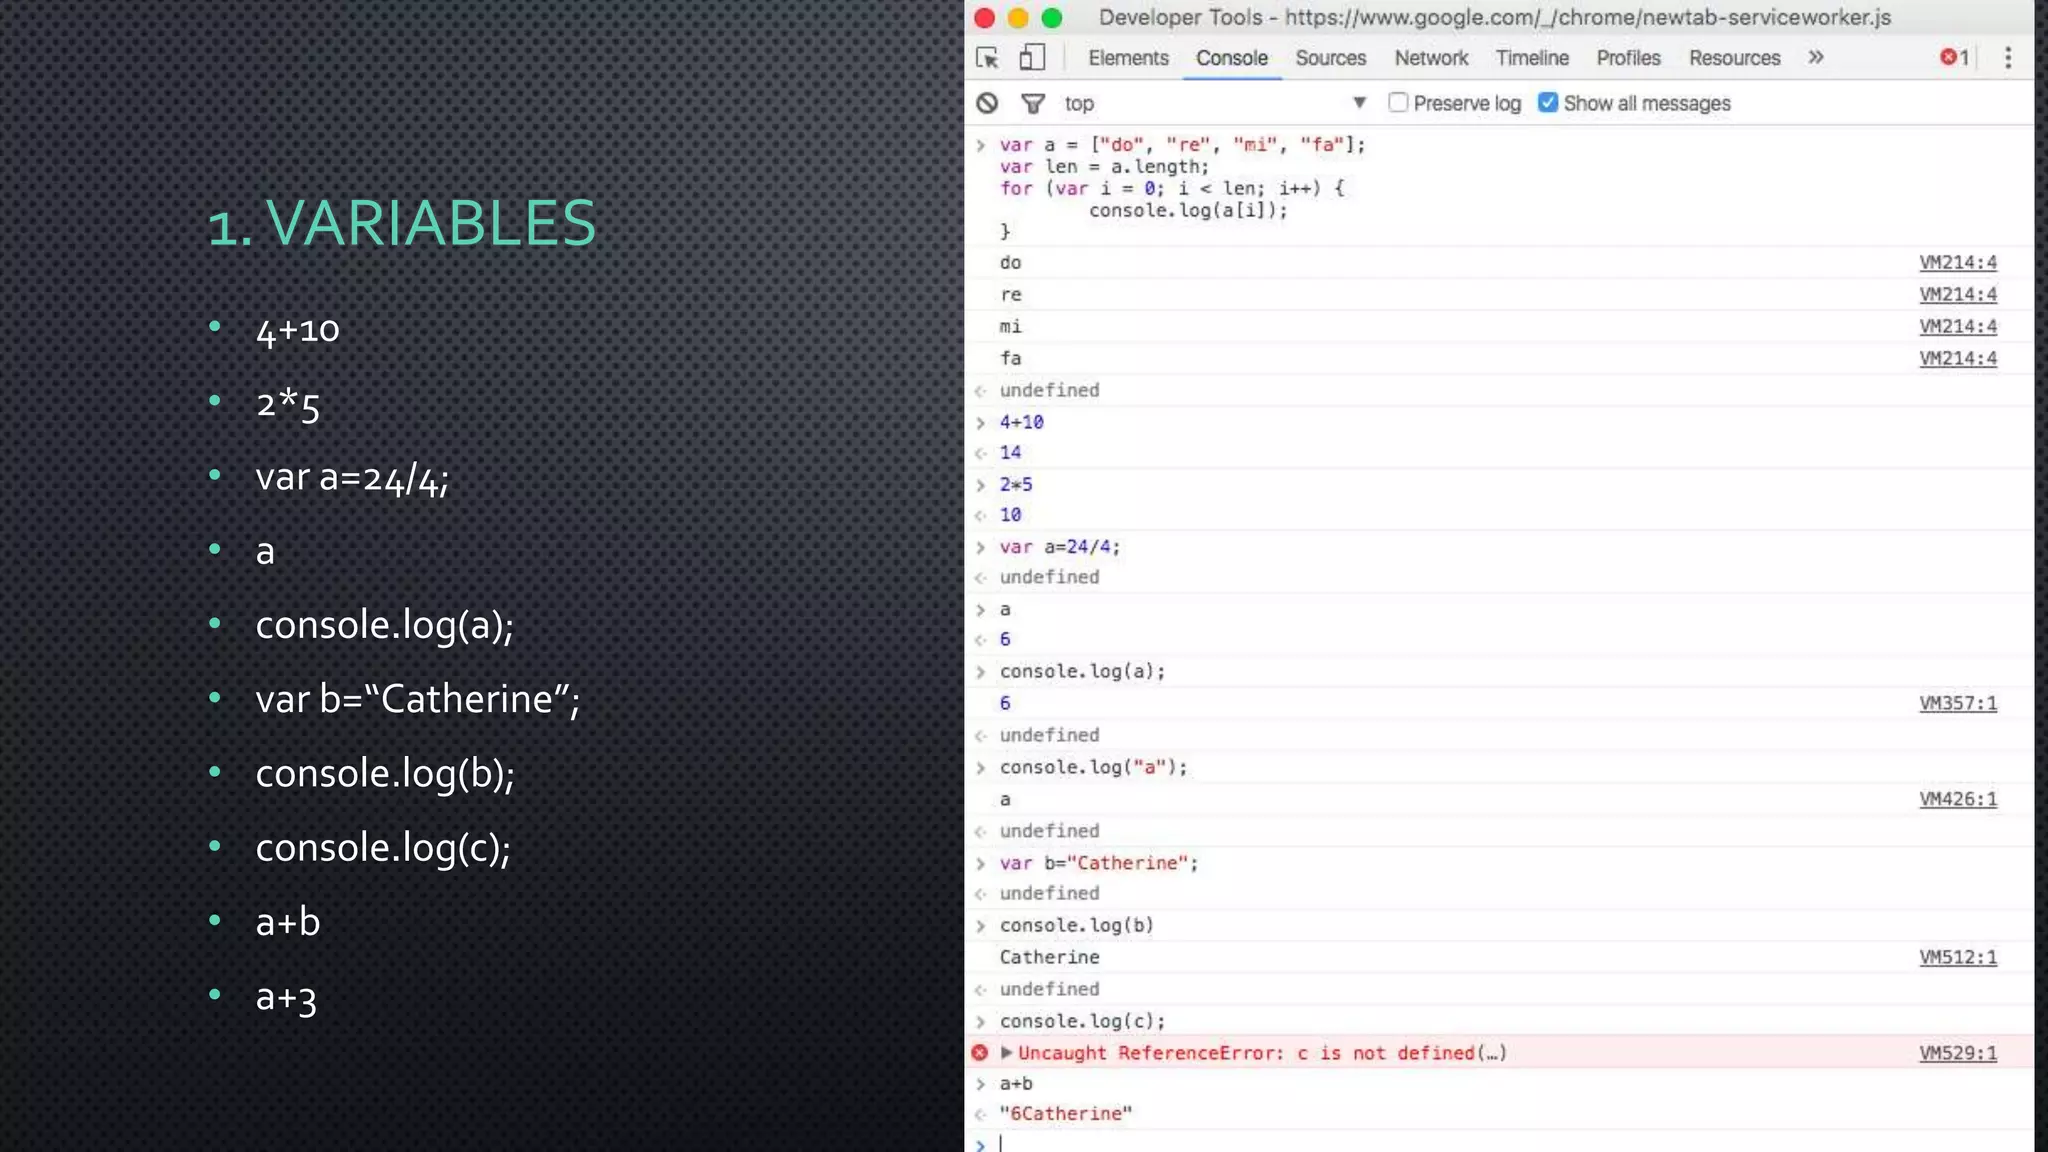Clear the console log icon
This screenshot has width=2048, height=1152.
987,103
